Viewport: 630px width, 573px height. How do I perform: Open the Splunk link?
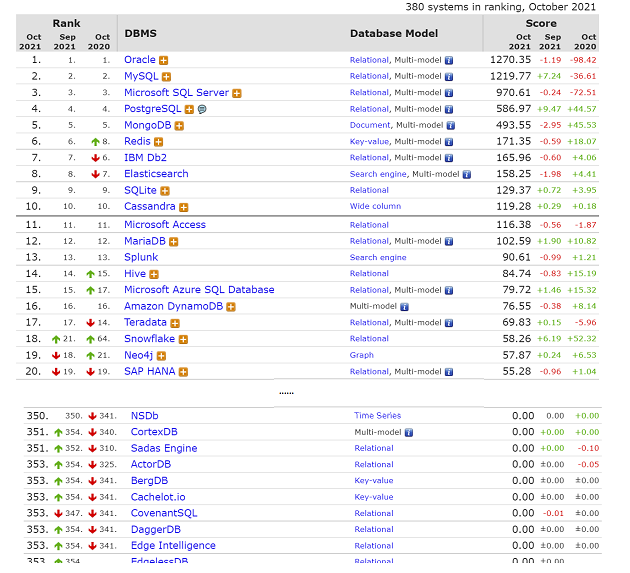click(x=141, y=257)
